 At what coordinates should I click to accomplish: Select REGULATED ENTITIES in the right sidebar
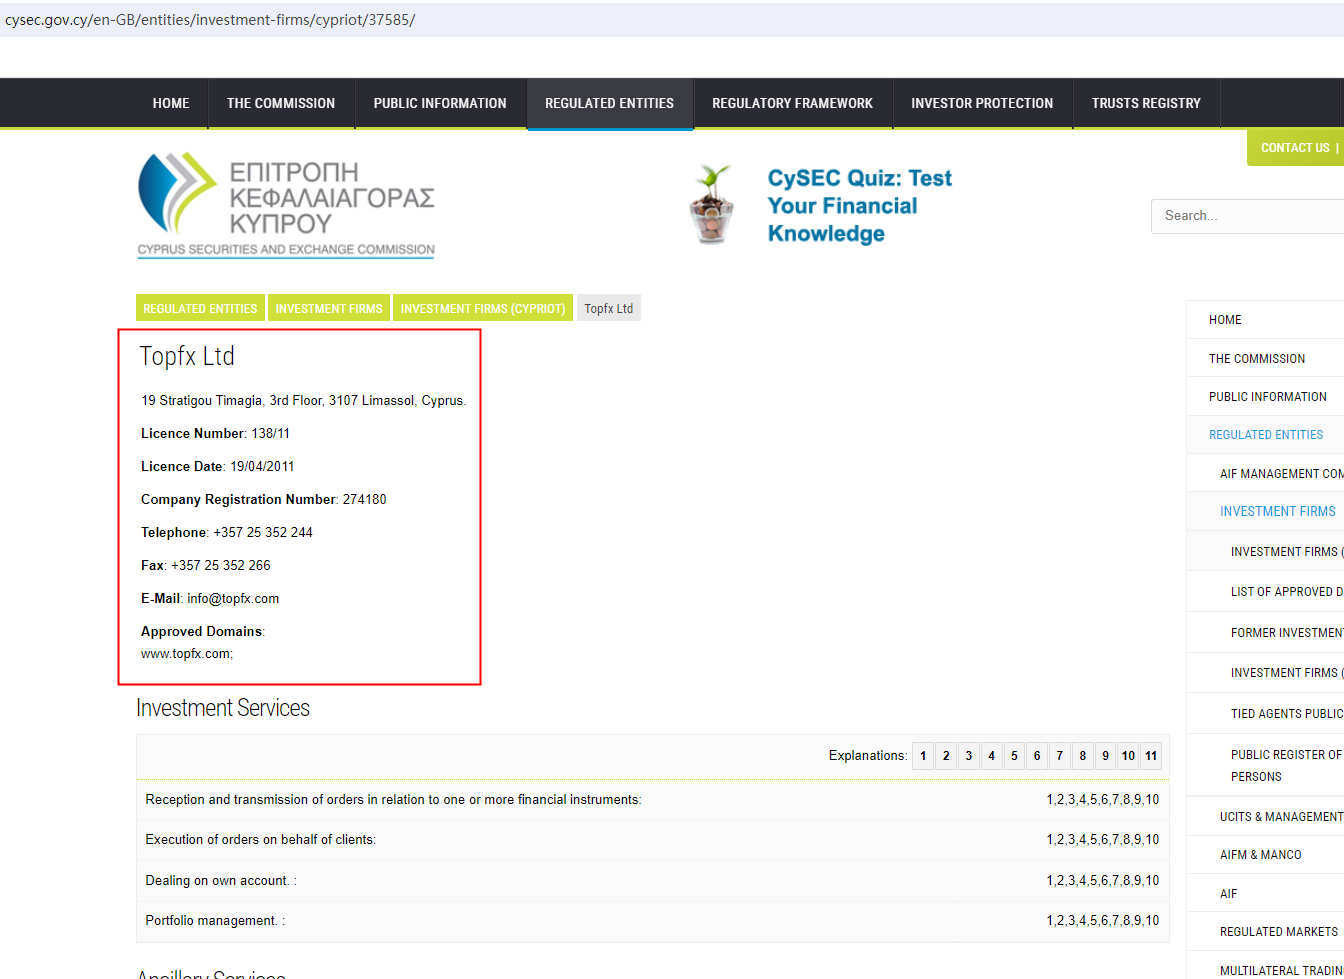tap(1266, 435)
